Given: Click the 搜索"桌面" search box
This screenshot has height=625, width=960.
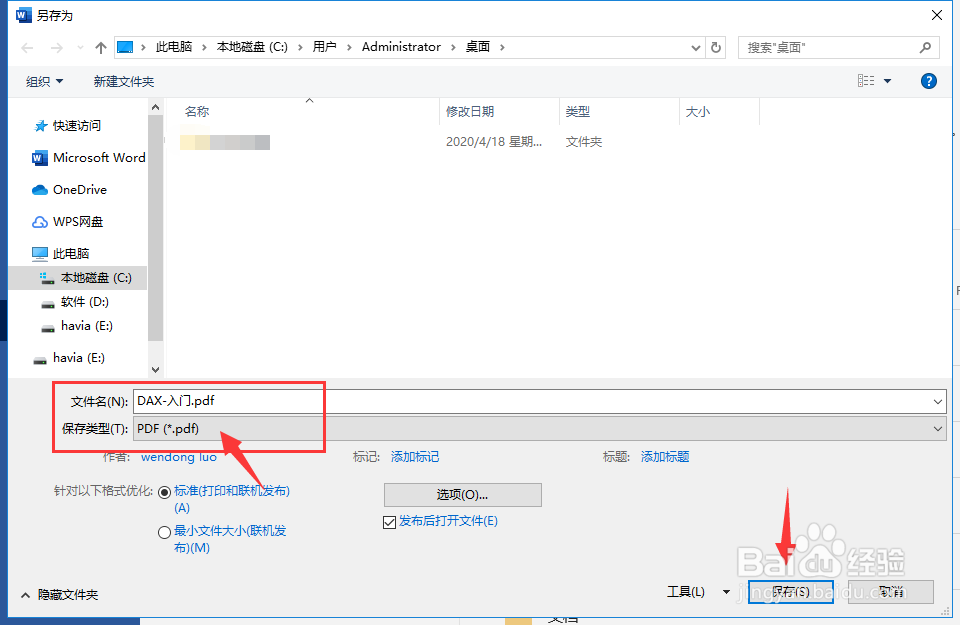Looking at the screenshot, I should (x=830, y=47).
